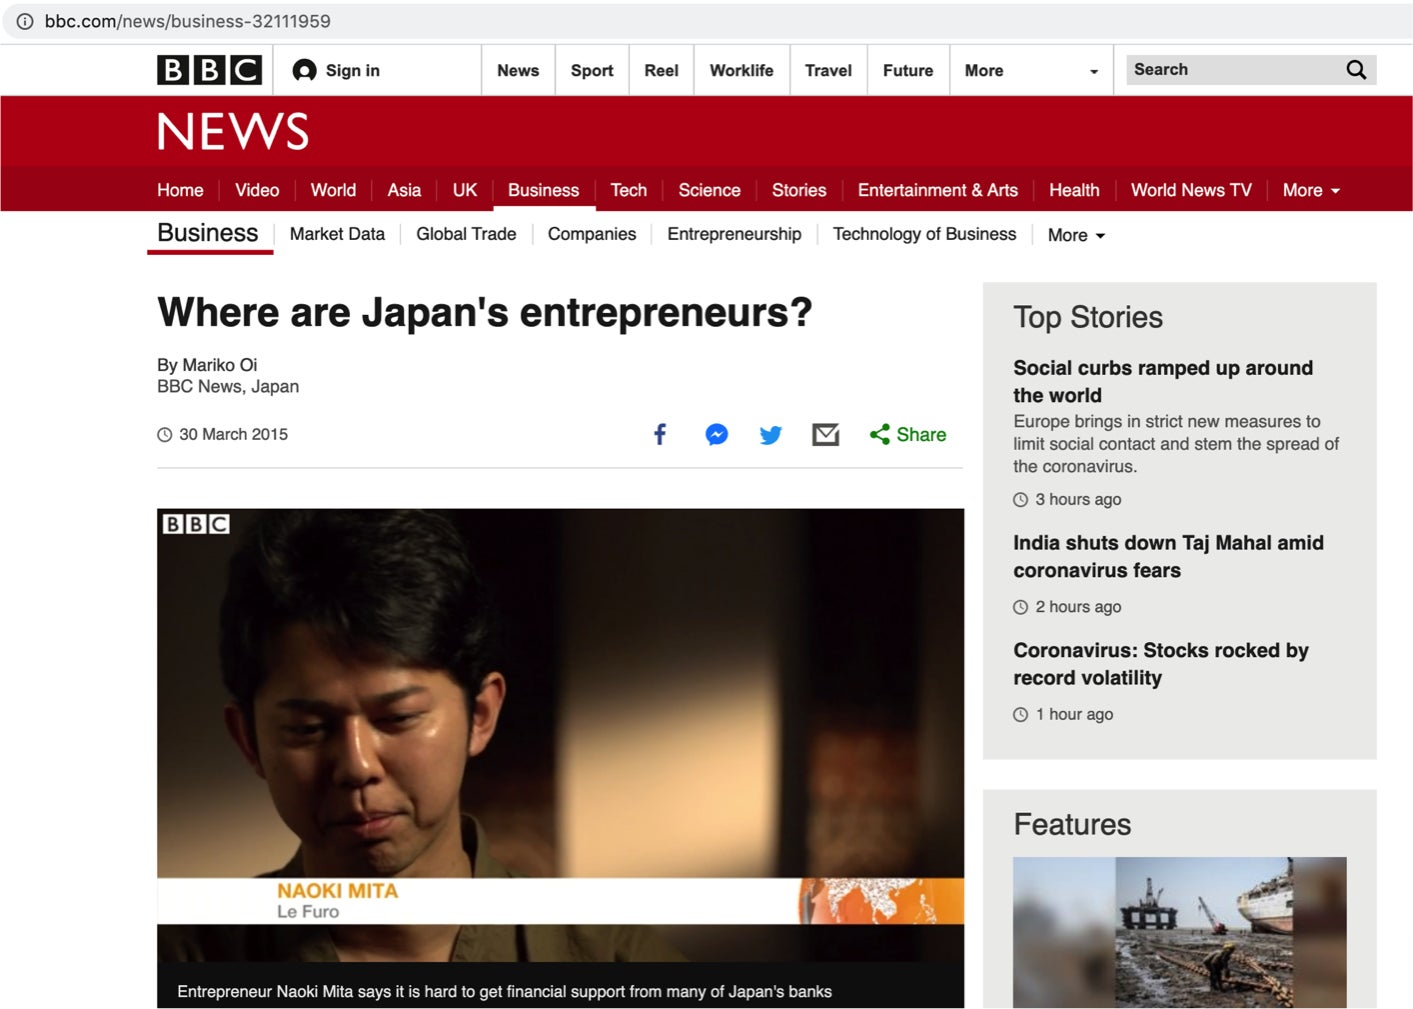
Task: Expand the top navigation More dropdown
Action: 1030,71
